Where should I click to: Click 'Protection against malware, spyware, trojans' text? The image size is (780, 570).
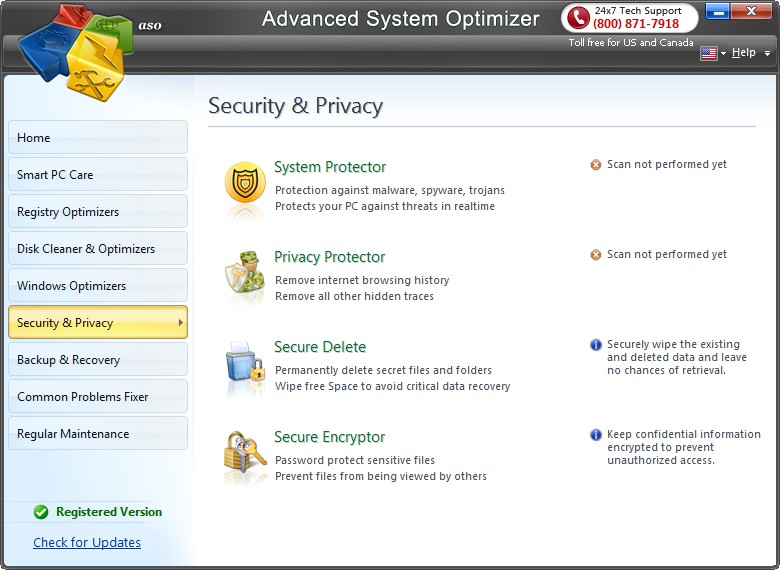tap(390, 190)
